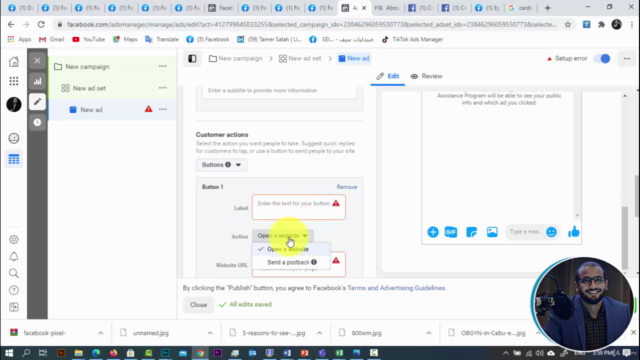The width and height of the screenshot is (640, 360).
Task: Click the GIF icon in Messenger preview
Action: 451,232
